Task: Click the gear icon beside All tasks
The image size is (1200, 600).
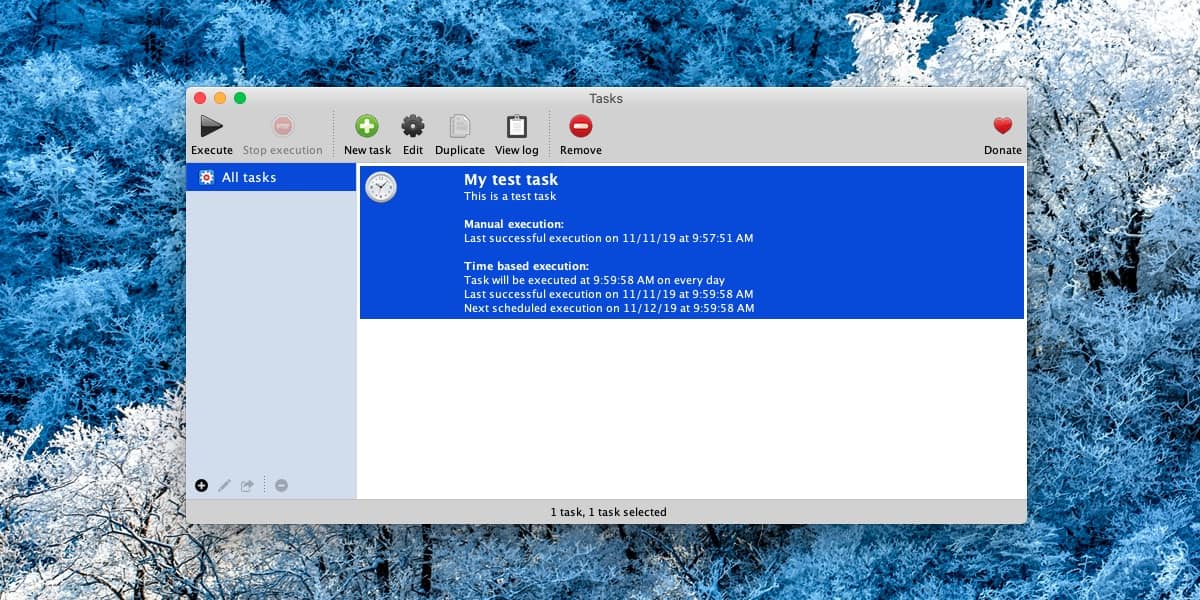Action: (x=206, y=177)
